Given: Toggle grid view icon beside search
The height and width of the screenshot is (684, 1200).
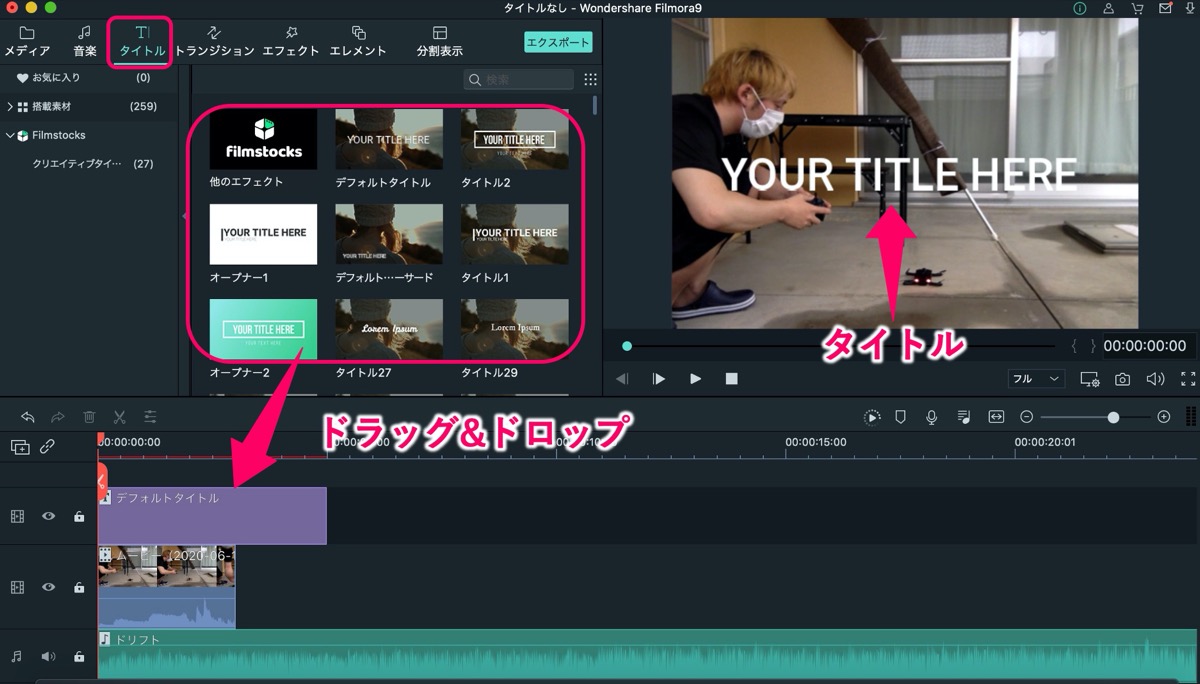Looking at the screenshot, I should click(590, 79).
